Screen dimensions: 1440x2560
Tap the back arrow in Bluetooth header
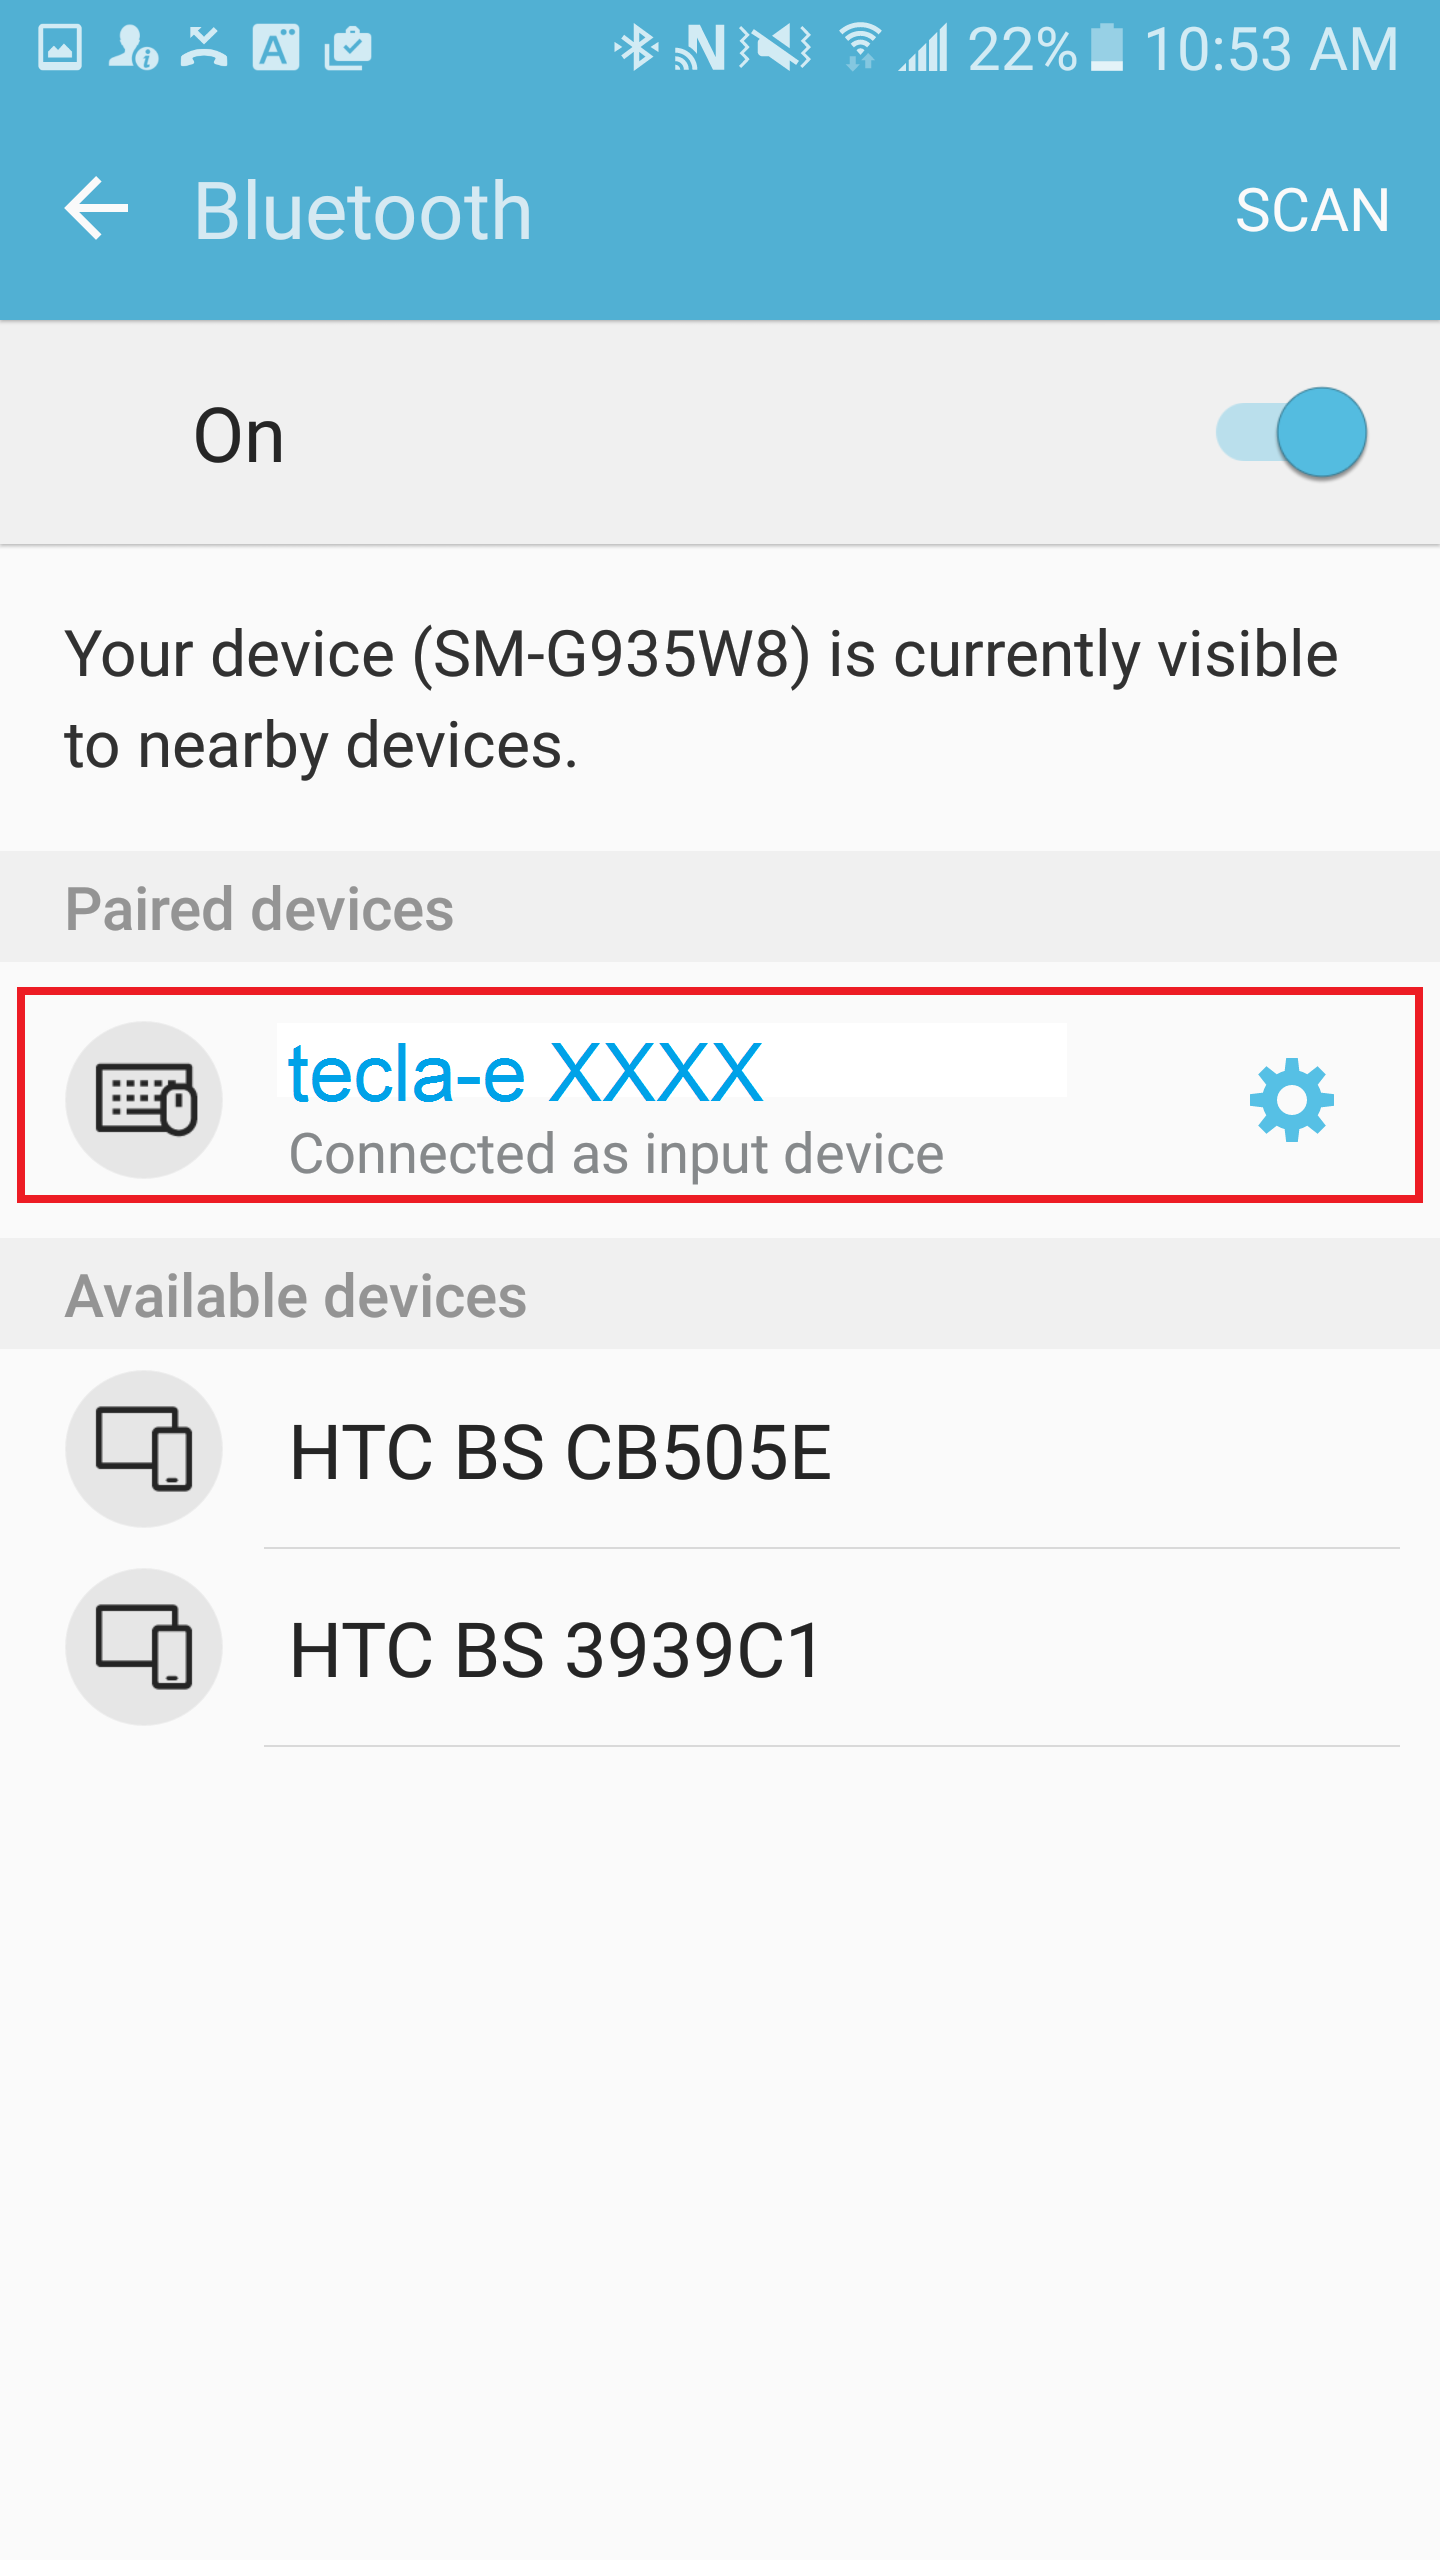[97, 209]
